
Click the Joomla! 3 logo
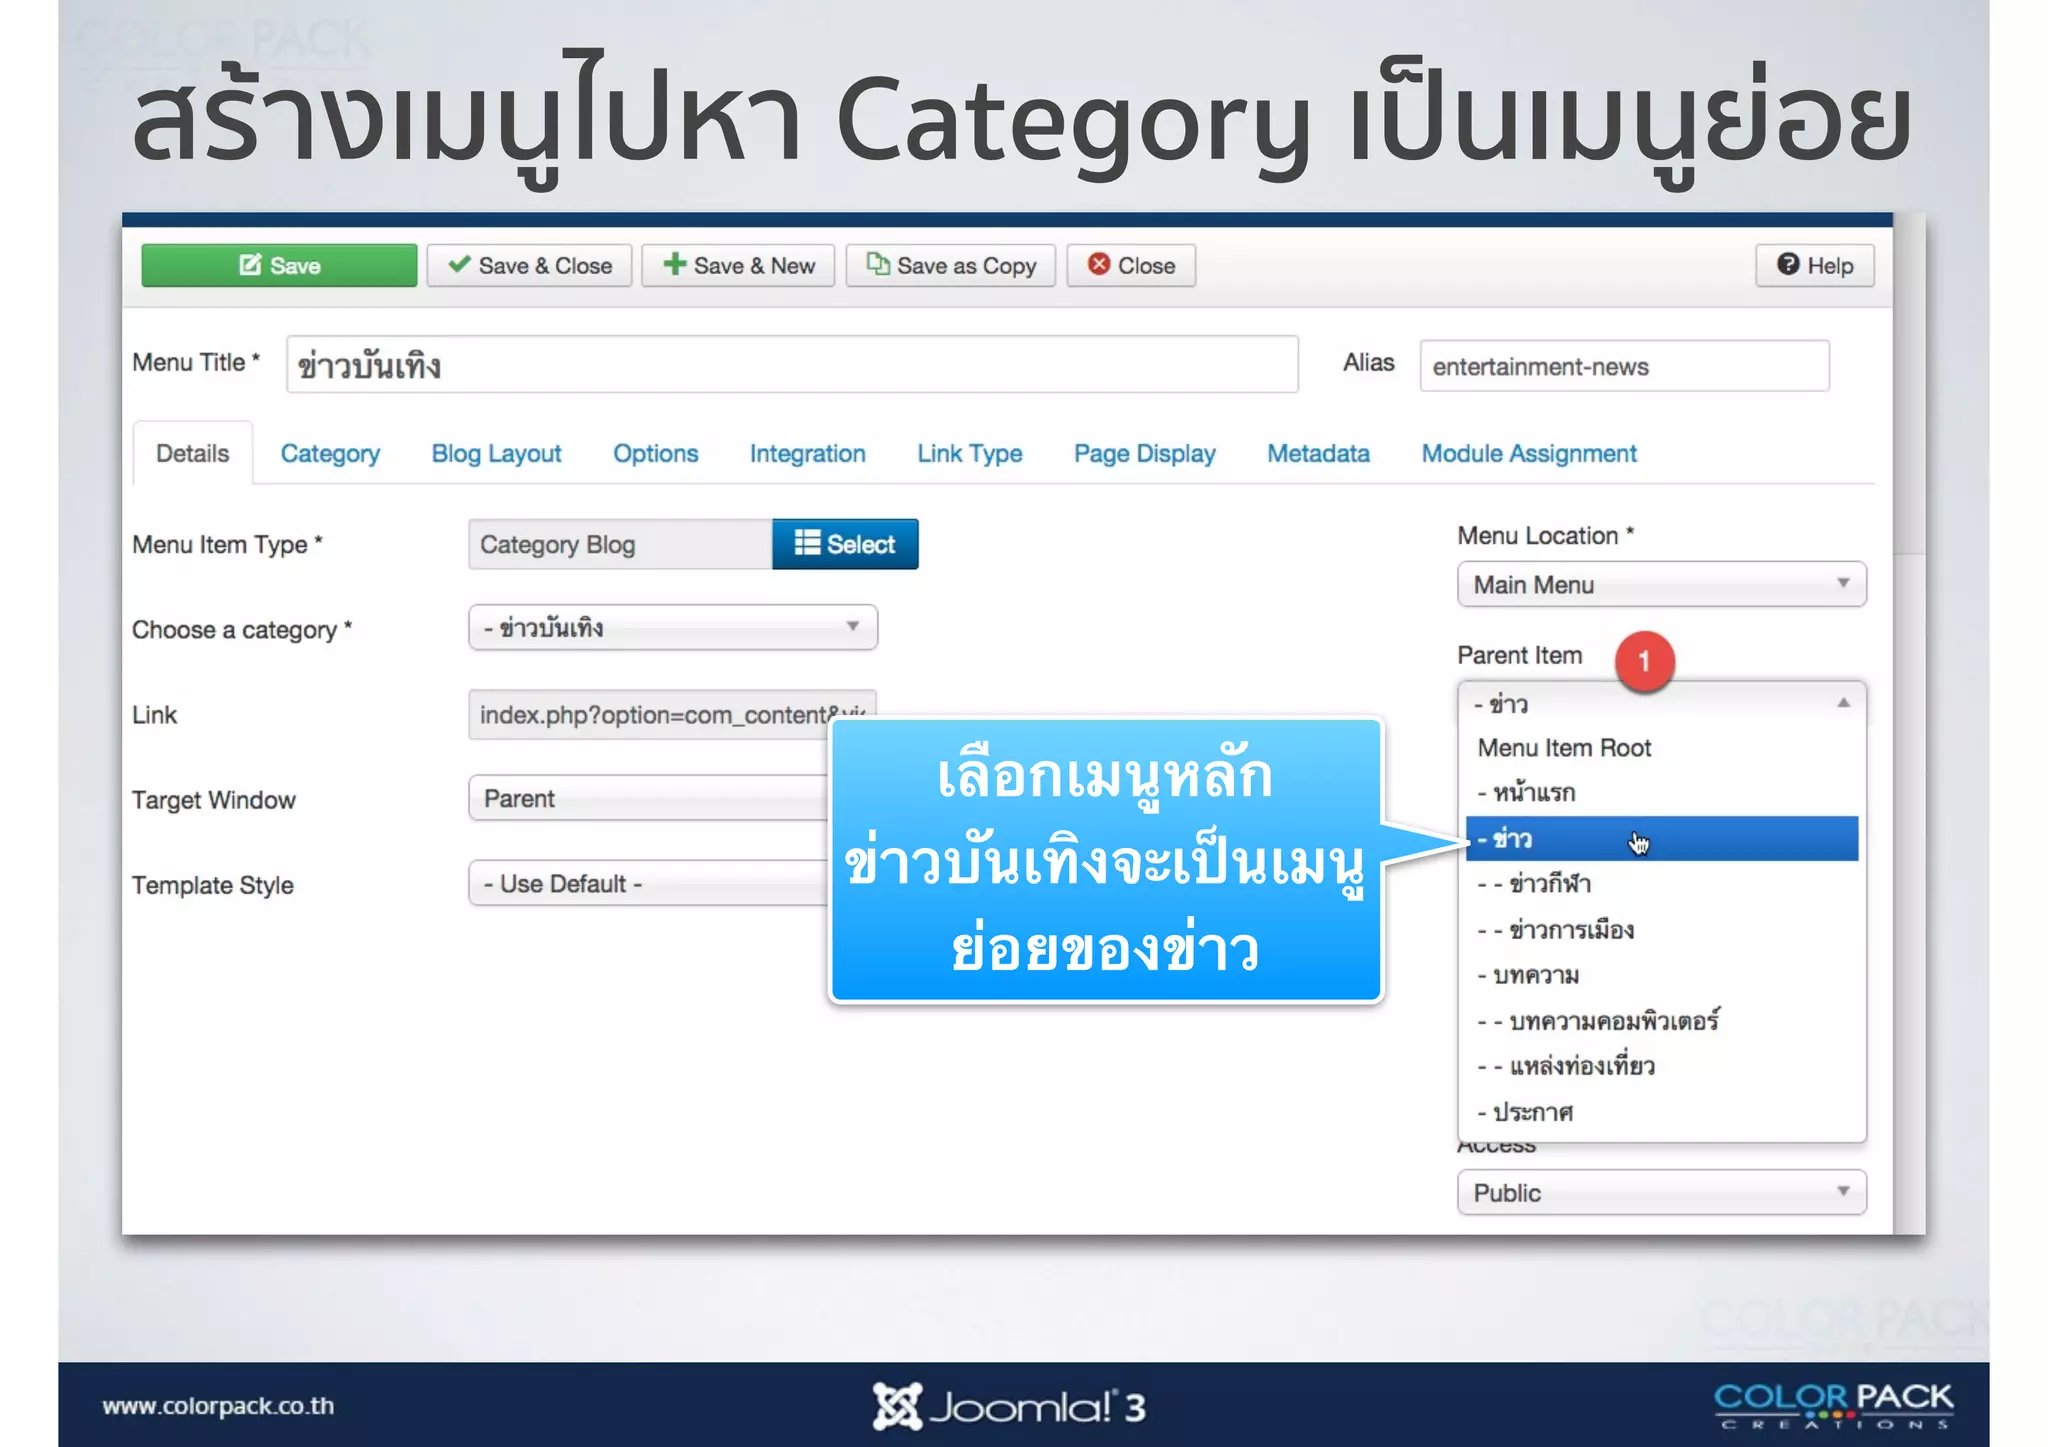click(1010, 1406)
